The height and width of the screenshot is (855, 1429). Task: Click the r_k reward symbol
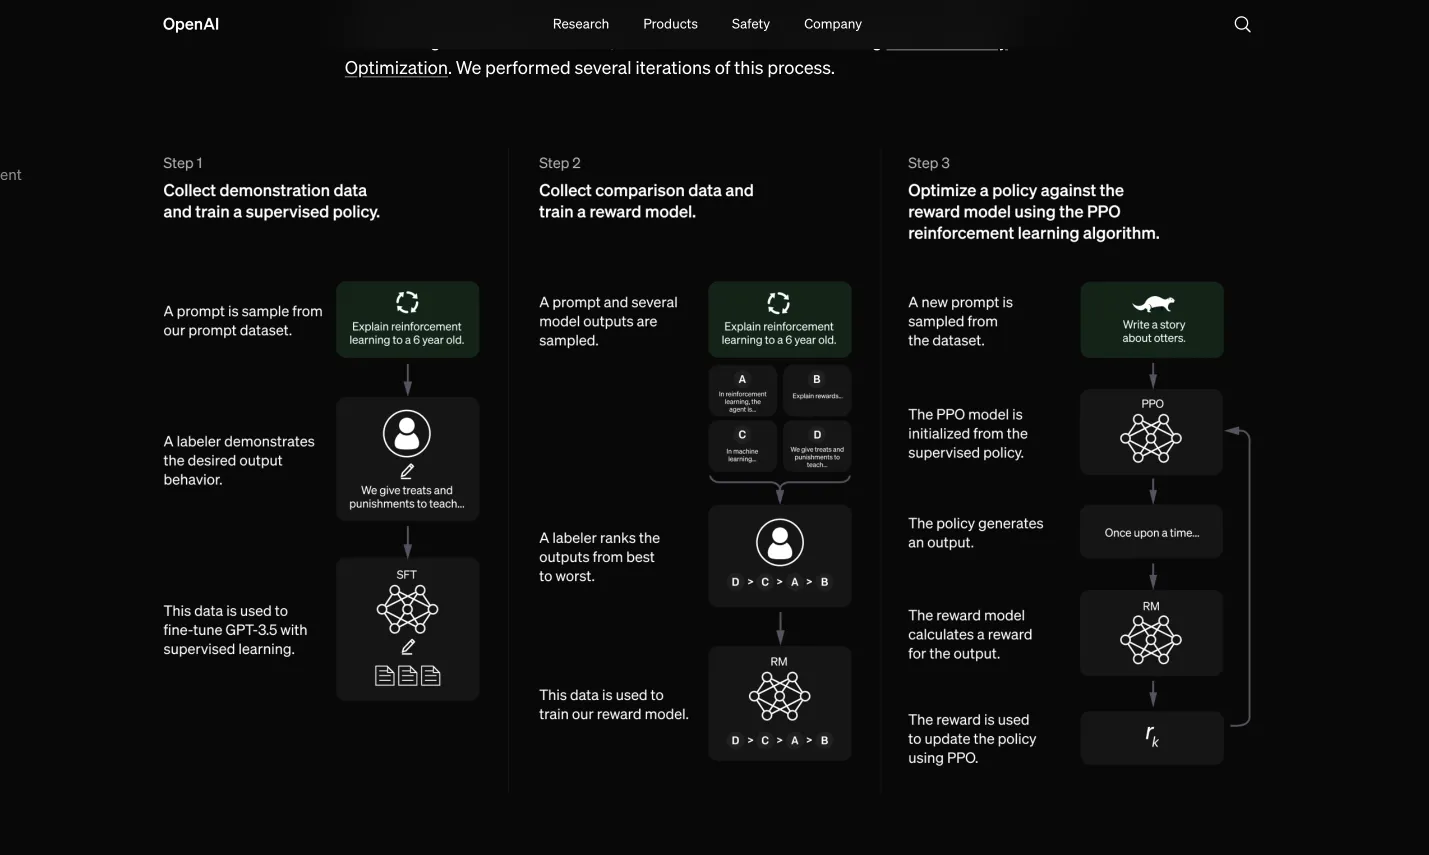(x=1152, y=737)
